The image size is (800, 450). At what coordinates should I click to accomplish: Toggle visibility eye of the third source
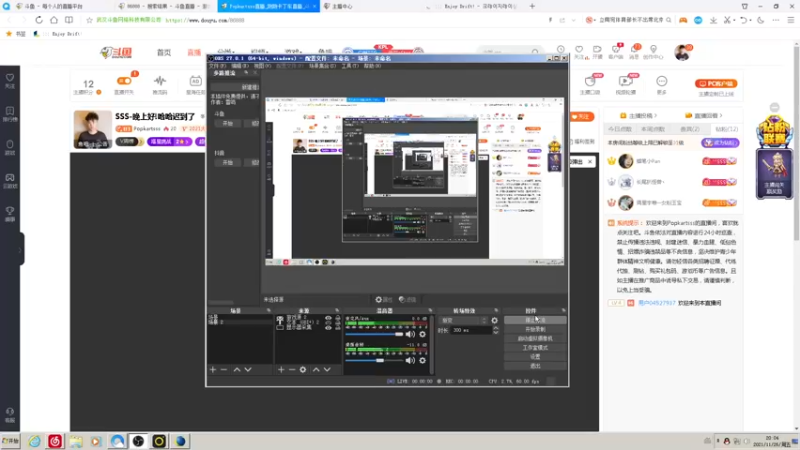[x=328, y=328]
